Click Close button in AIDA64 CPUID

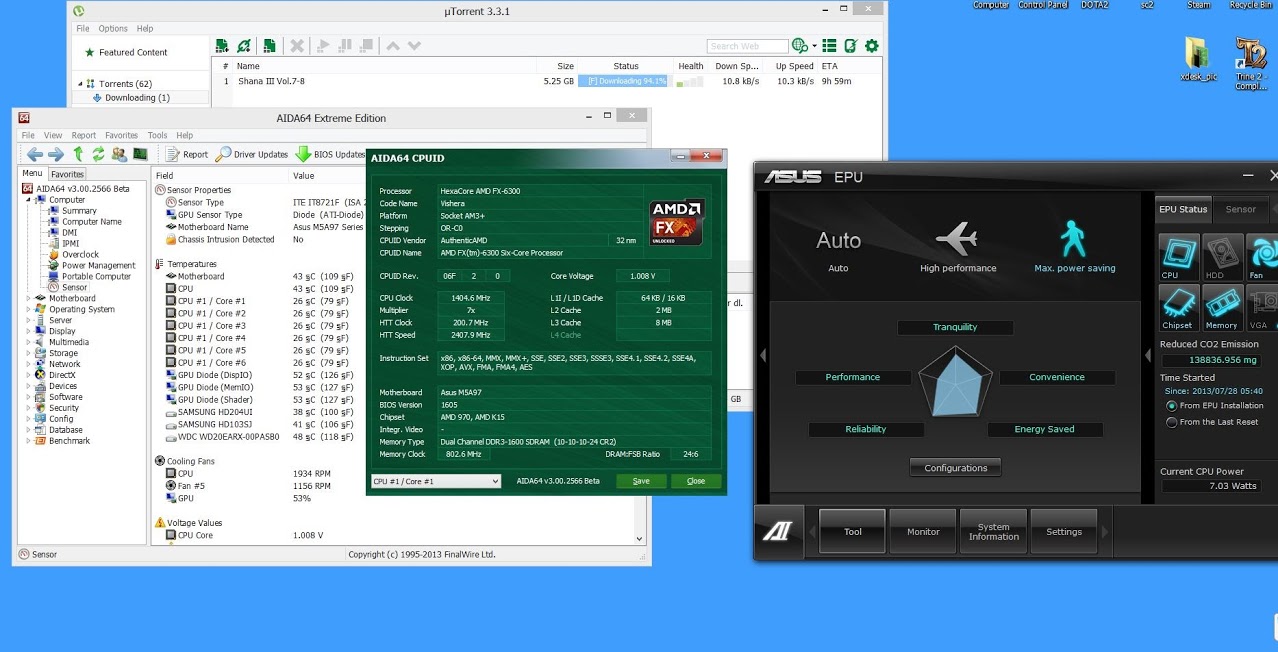[x=696, y=481]
